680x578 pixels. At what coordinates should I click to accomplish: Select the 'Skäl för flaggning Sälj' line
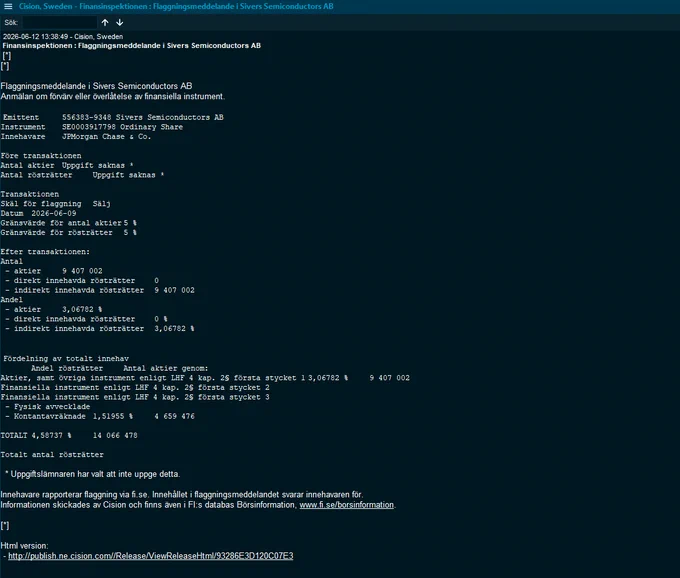click(x=56, y=204)
